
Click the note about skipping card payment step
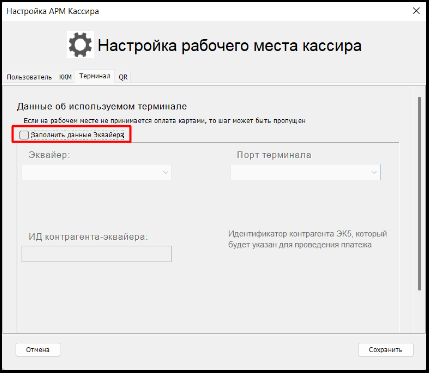[164, 121]
